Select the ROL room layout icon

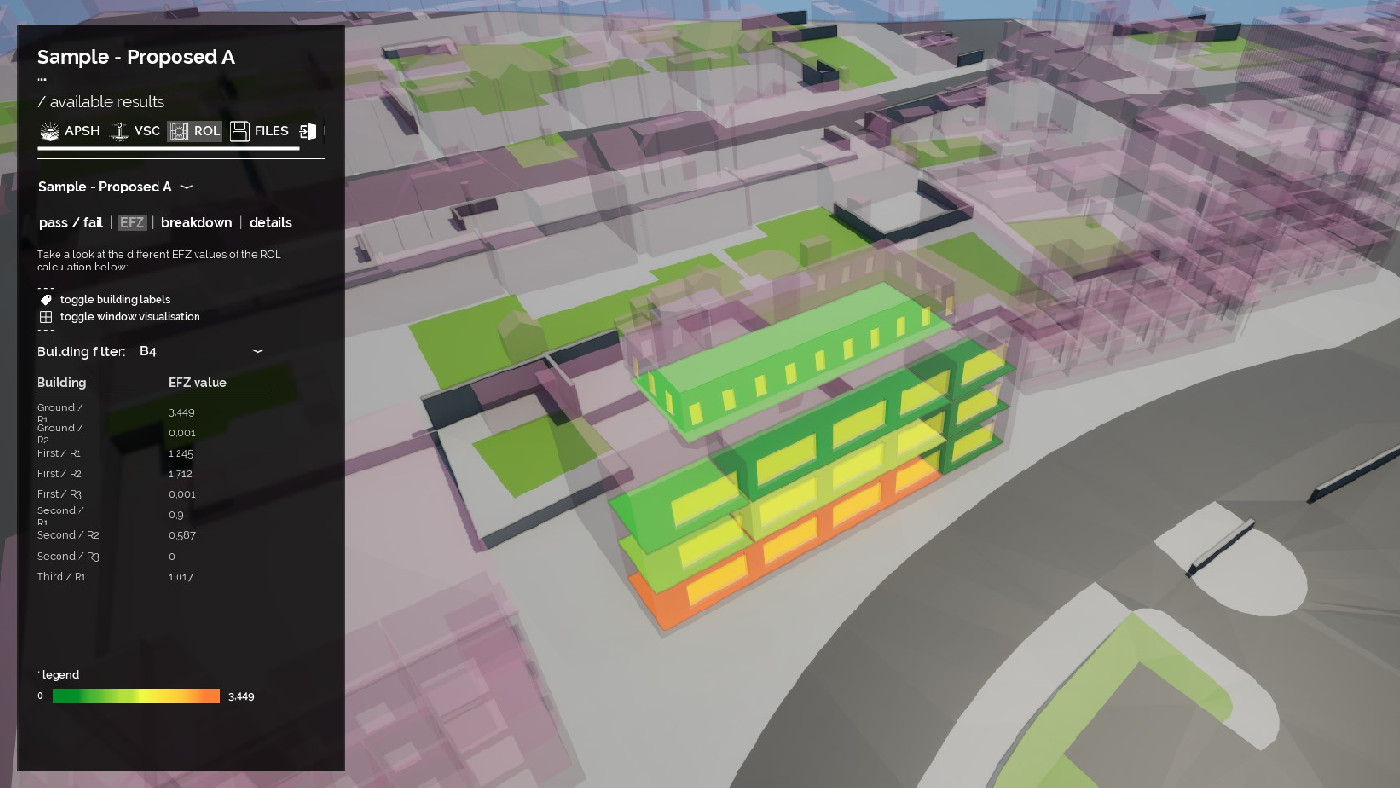click(x=179, y=131)
